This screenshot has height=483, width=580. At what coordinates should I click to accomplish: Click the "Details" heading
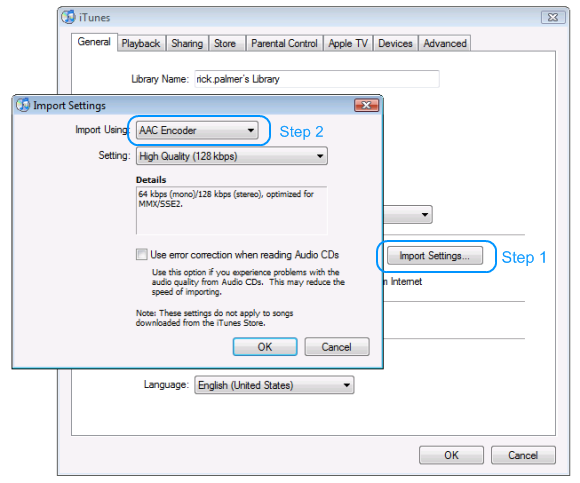pyautogui.click(x=151, y=180)
